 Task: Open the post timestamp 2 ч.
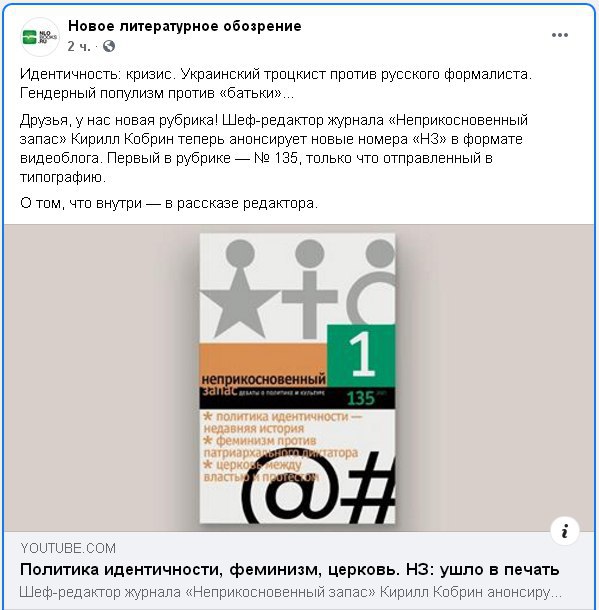tap(79, 46)
